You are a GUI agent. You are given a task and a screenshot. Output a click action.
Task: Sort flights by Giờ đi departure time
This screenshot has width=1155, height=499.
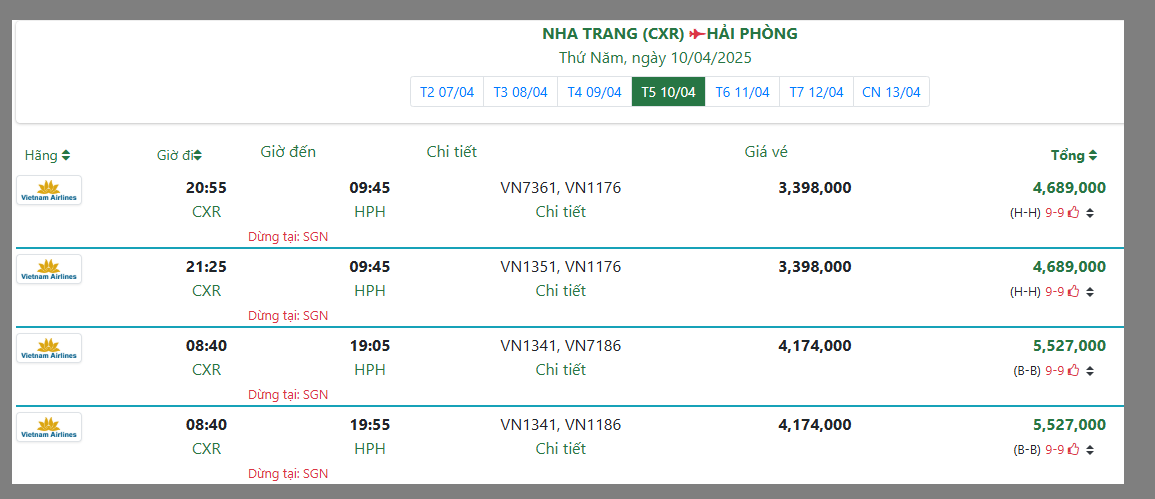[179, 155]
